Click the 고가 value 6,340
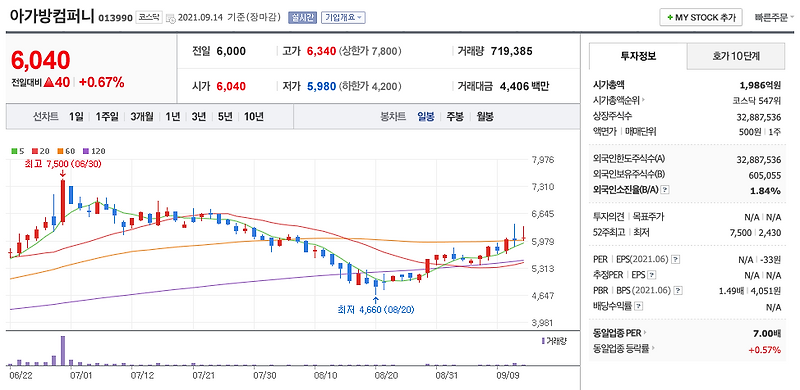The image size is (800, 390). click(x=321, y=51)
